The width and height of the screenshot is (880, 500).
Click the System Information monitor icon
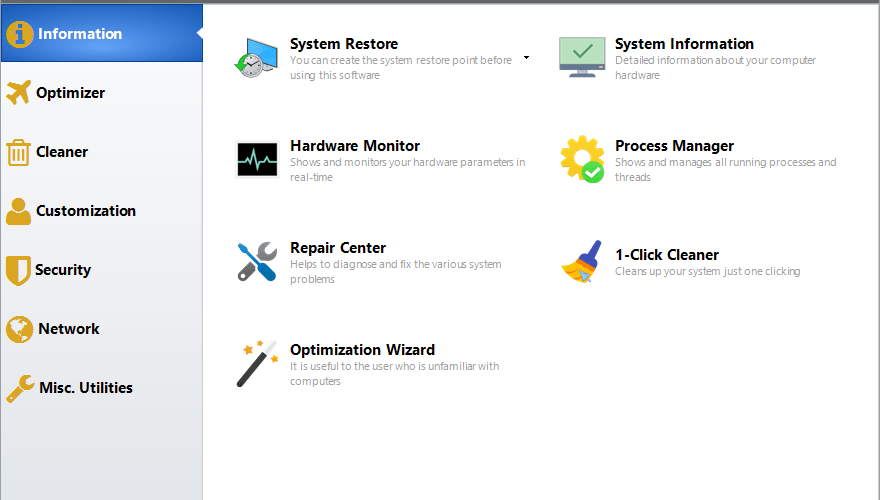coord(582,57)
